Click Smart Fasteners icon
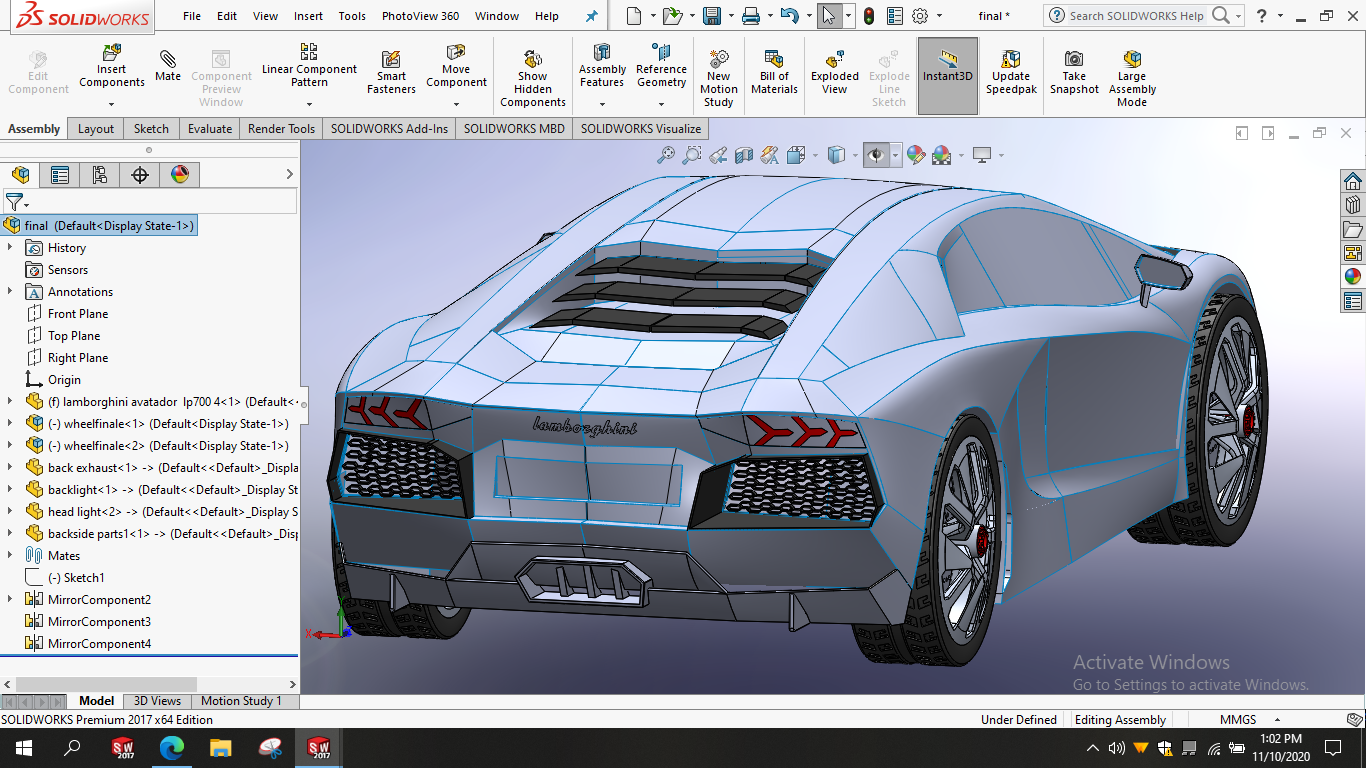The height and width of the screenshot is (768, 1366). click(391, 72)
